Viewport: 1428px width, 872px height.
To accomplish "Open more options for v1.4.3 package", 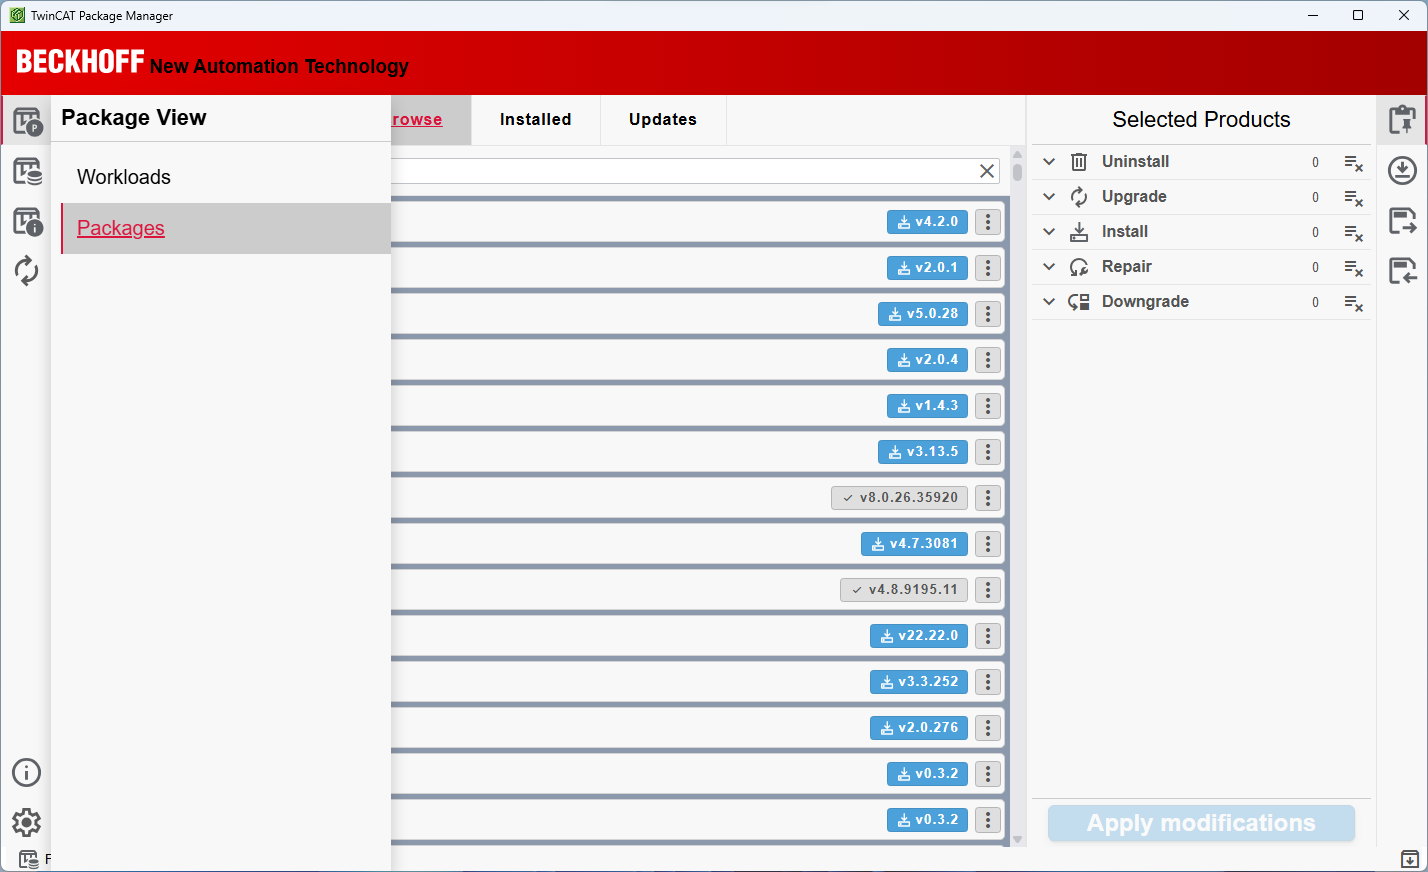I will [988, 406].
